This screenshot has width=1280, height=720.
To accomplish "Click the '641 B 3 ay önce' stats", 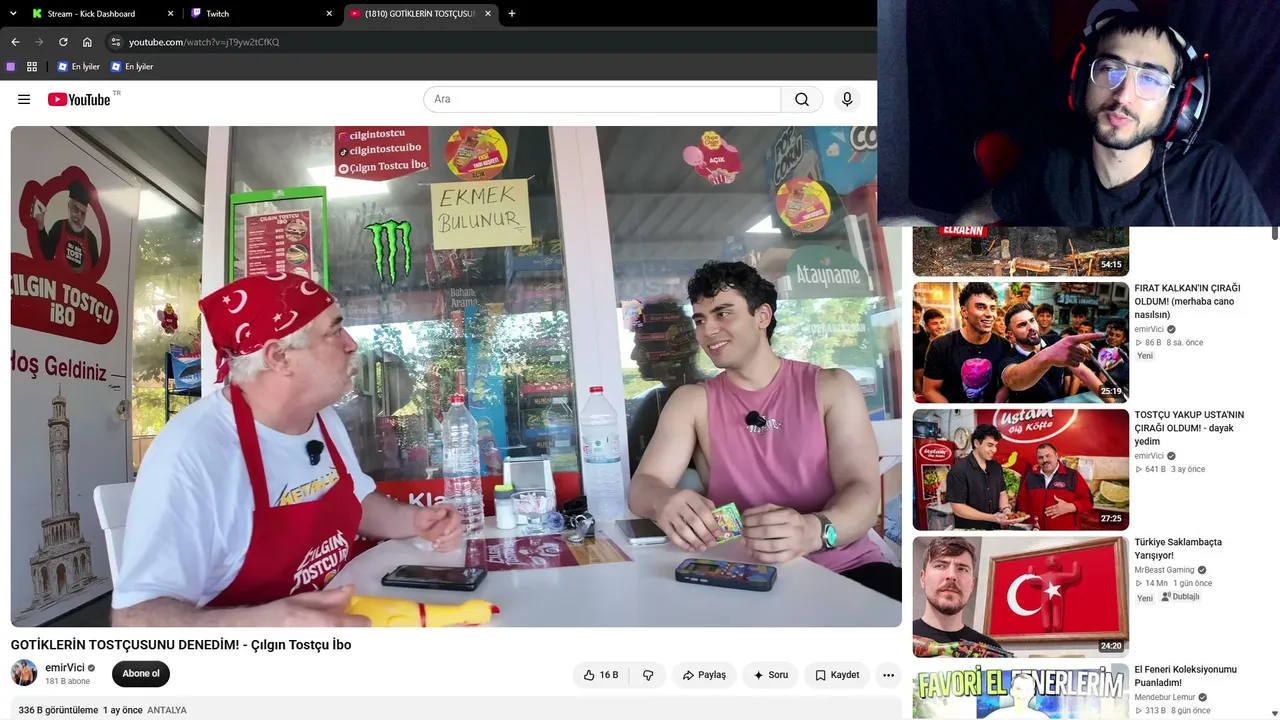I will (1170, 469).
